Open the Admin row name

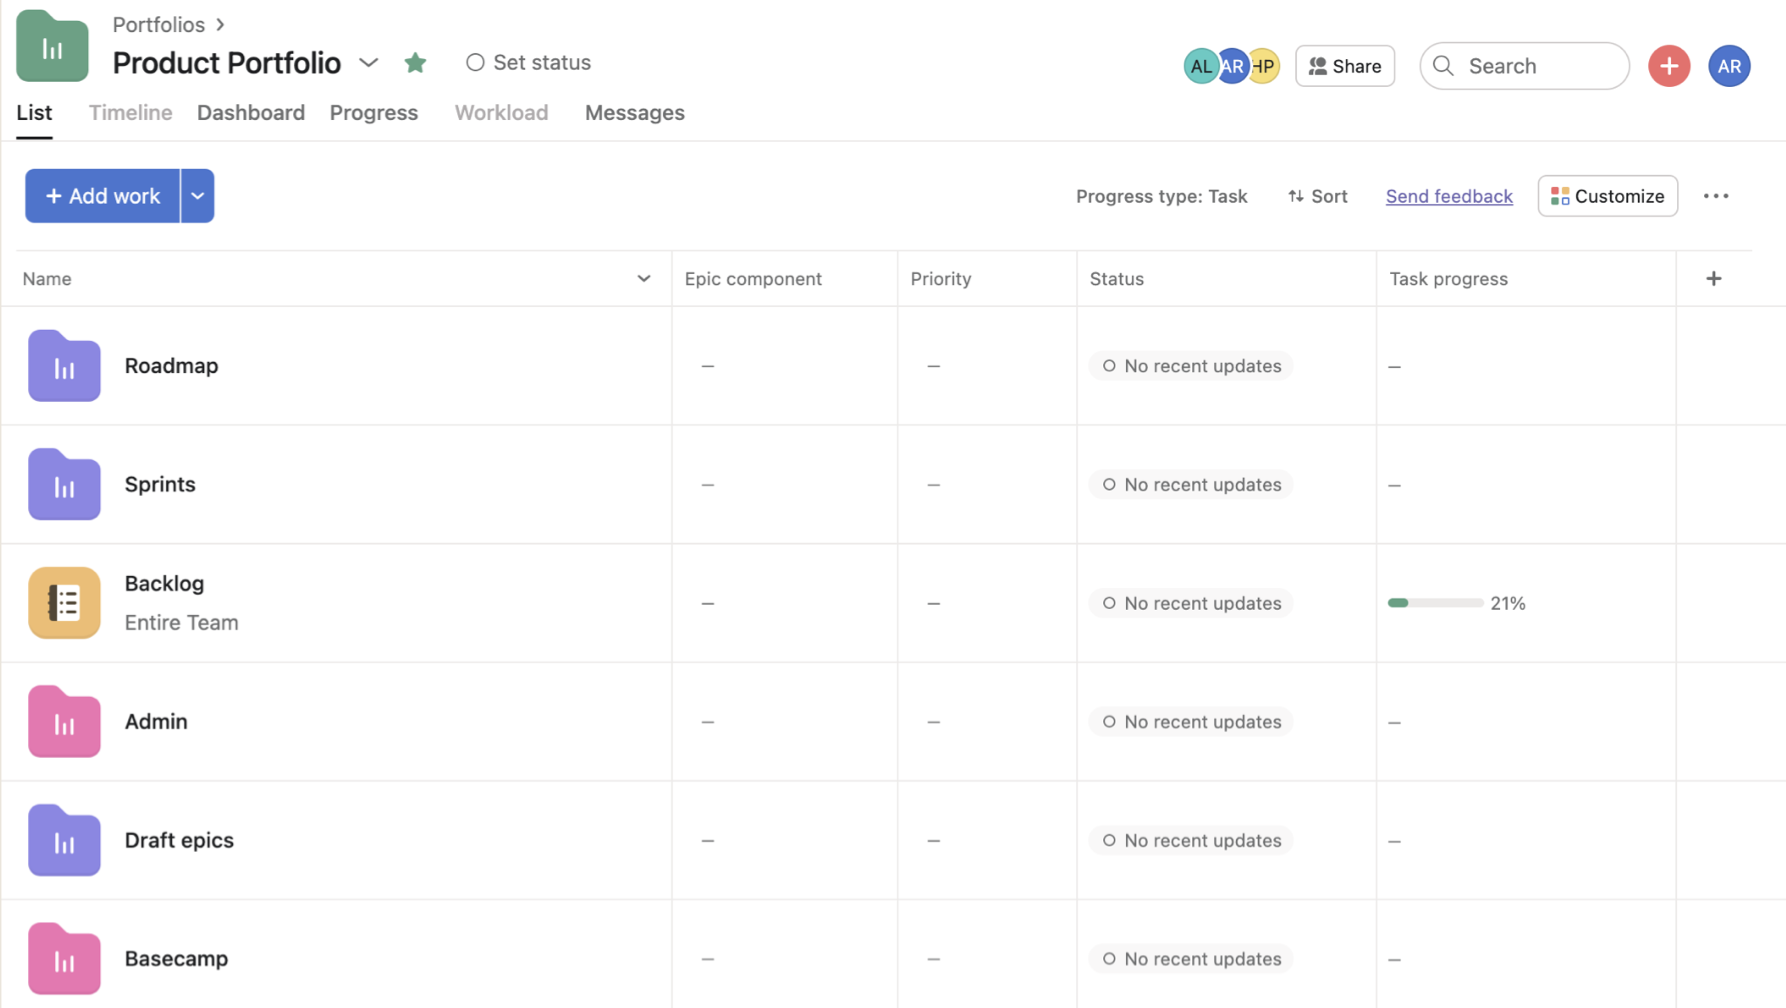point(156,721)
